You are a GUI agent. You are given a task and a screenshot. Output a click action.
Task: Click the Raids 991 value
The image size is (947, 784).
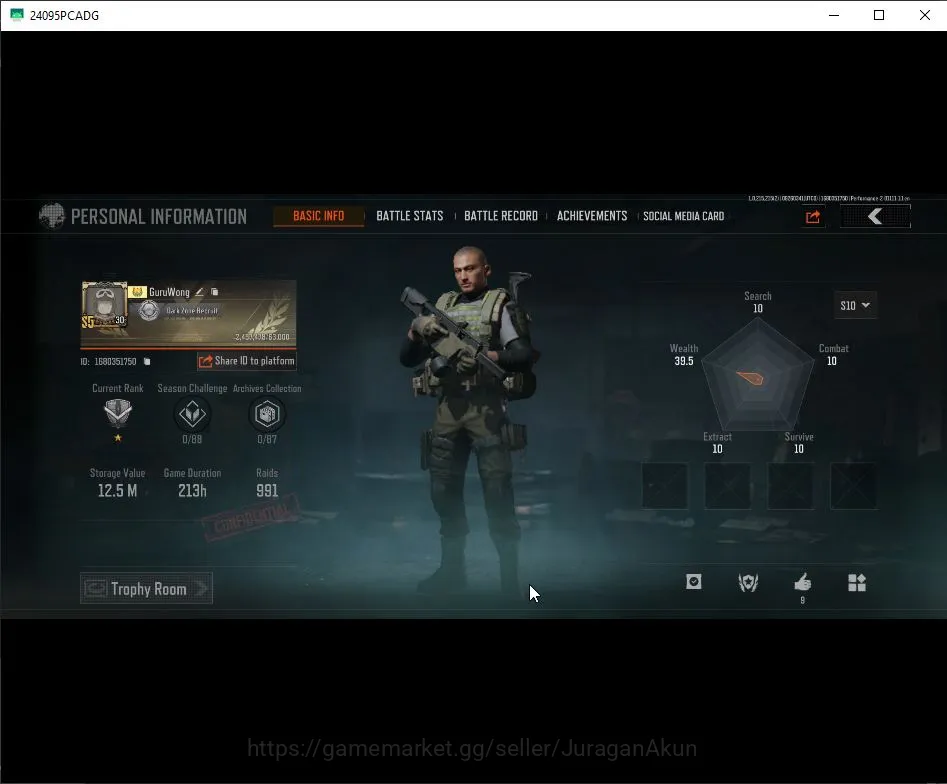point(267,490)
